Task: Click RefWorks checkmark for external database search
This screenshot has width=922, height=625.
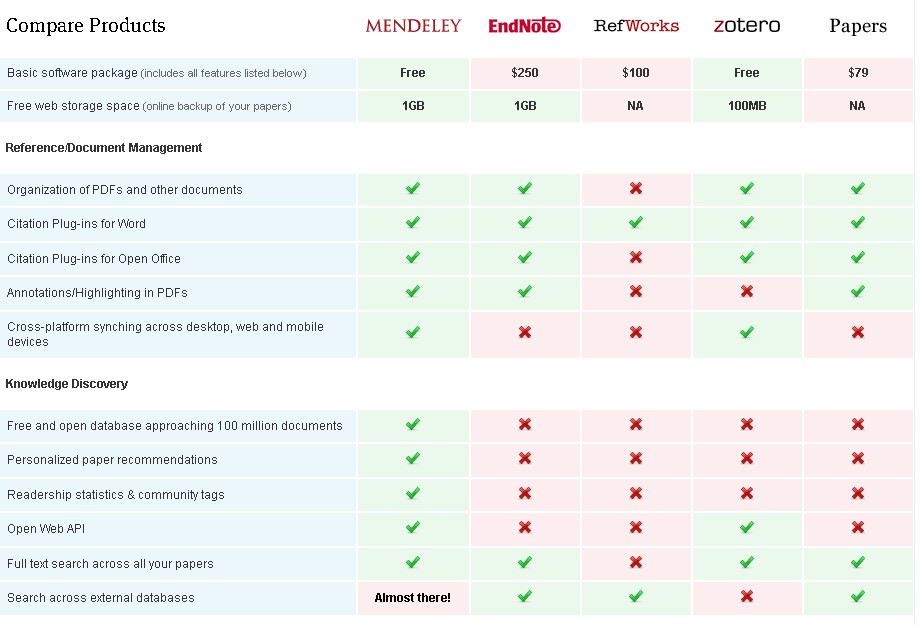Action: coord(636,596)
